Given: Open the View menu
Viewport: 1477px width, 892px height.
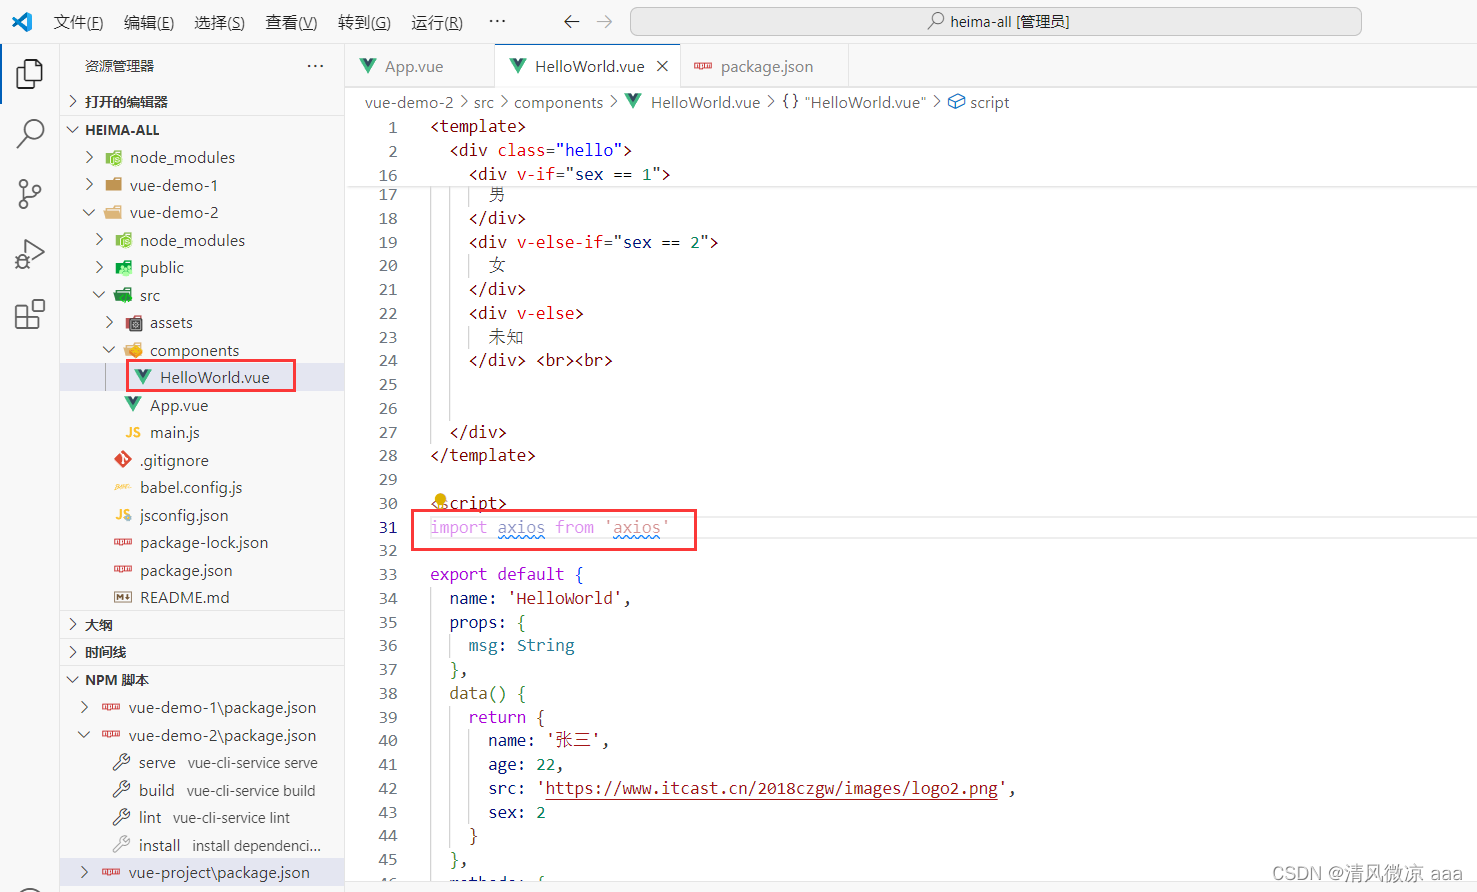Looking at the screenshot, I should point(291,22).
